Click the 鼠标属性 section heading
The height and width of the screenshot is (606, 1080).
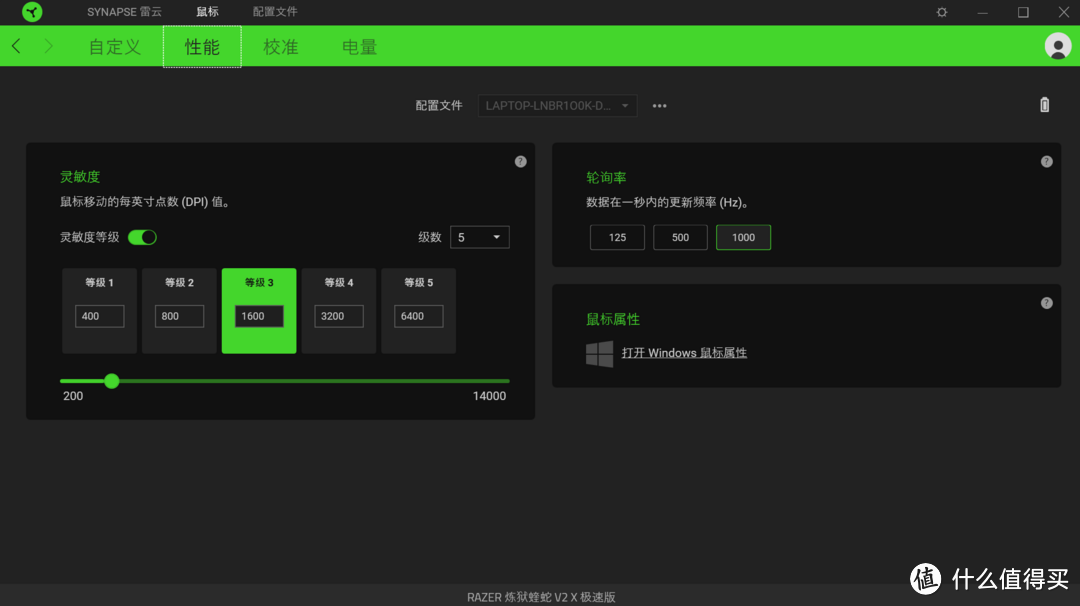coord(613,320)
